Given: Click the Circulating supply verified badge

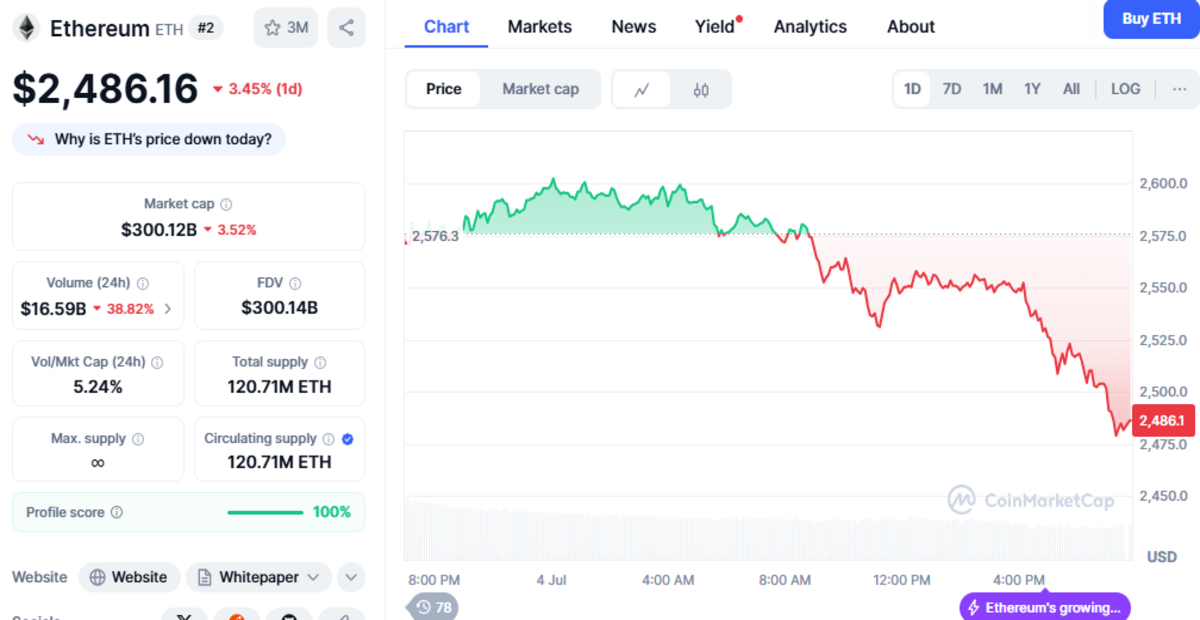Looking at the screenshot, I should (x=347, y=439).
